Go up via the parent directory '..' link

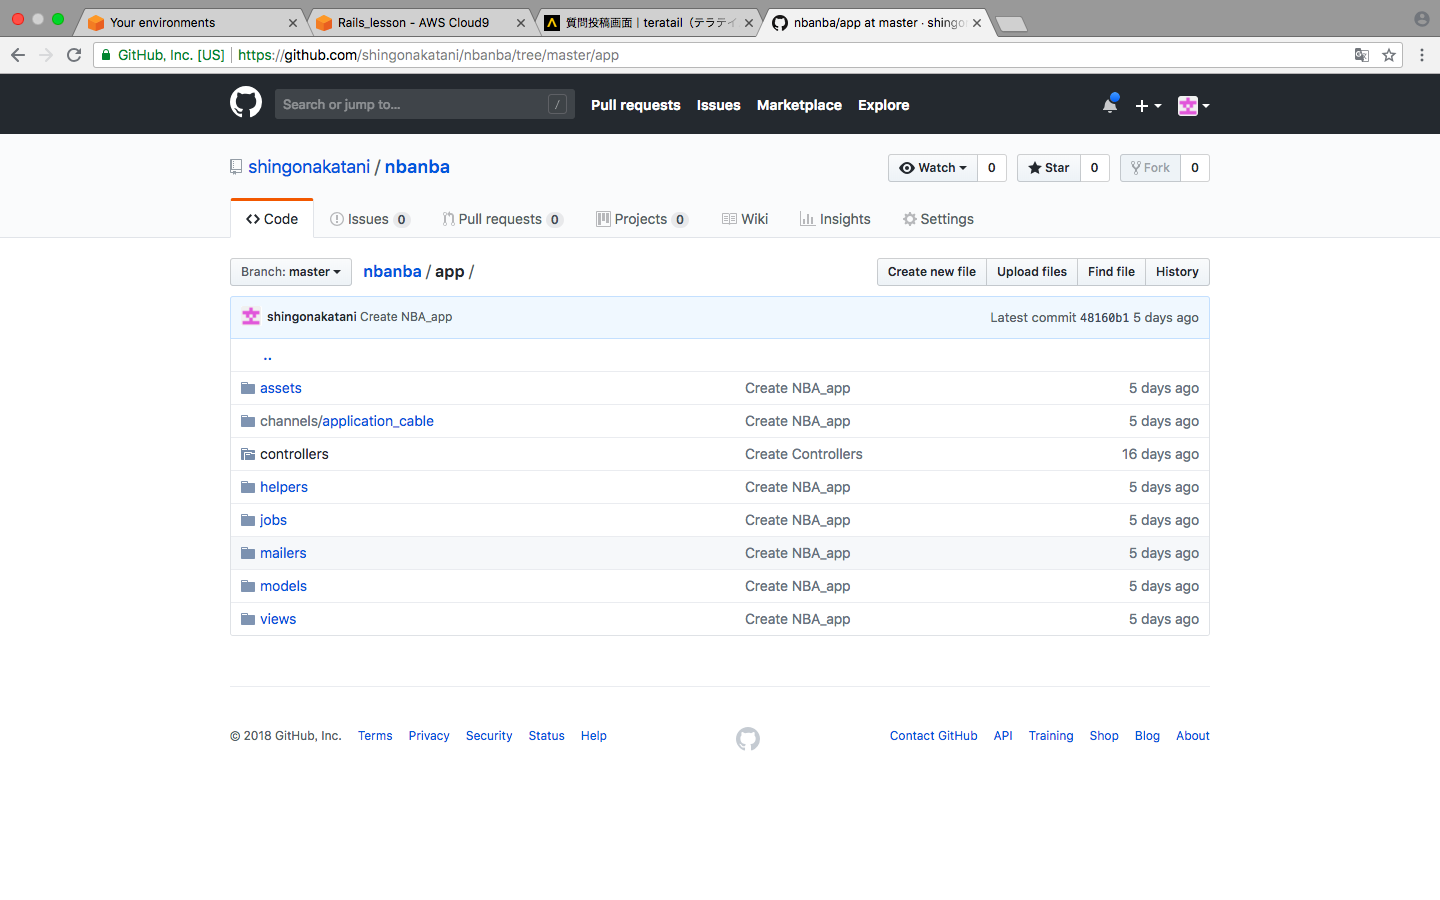[267, 356]
